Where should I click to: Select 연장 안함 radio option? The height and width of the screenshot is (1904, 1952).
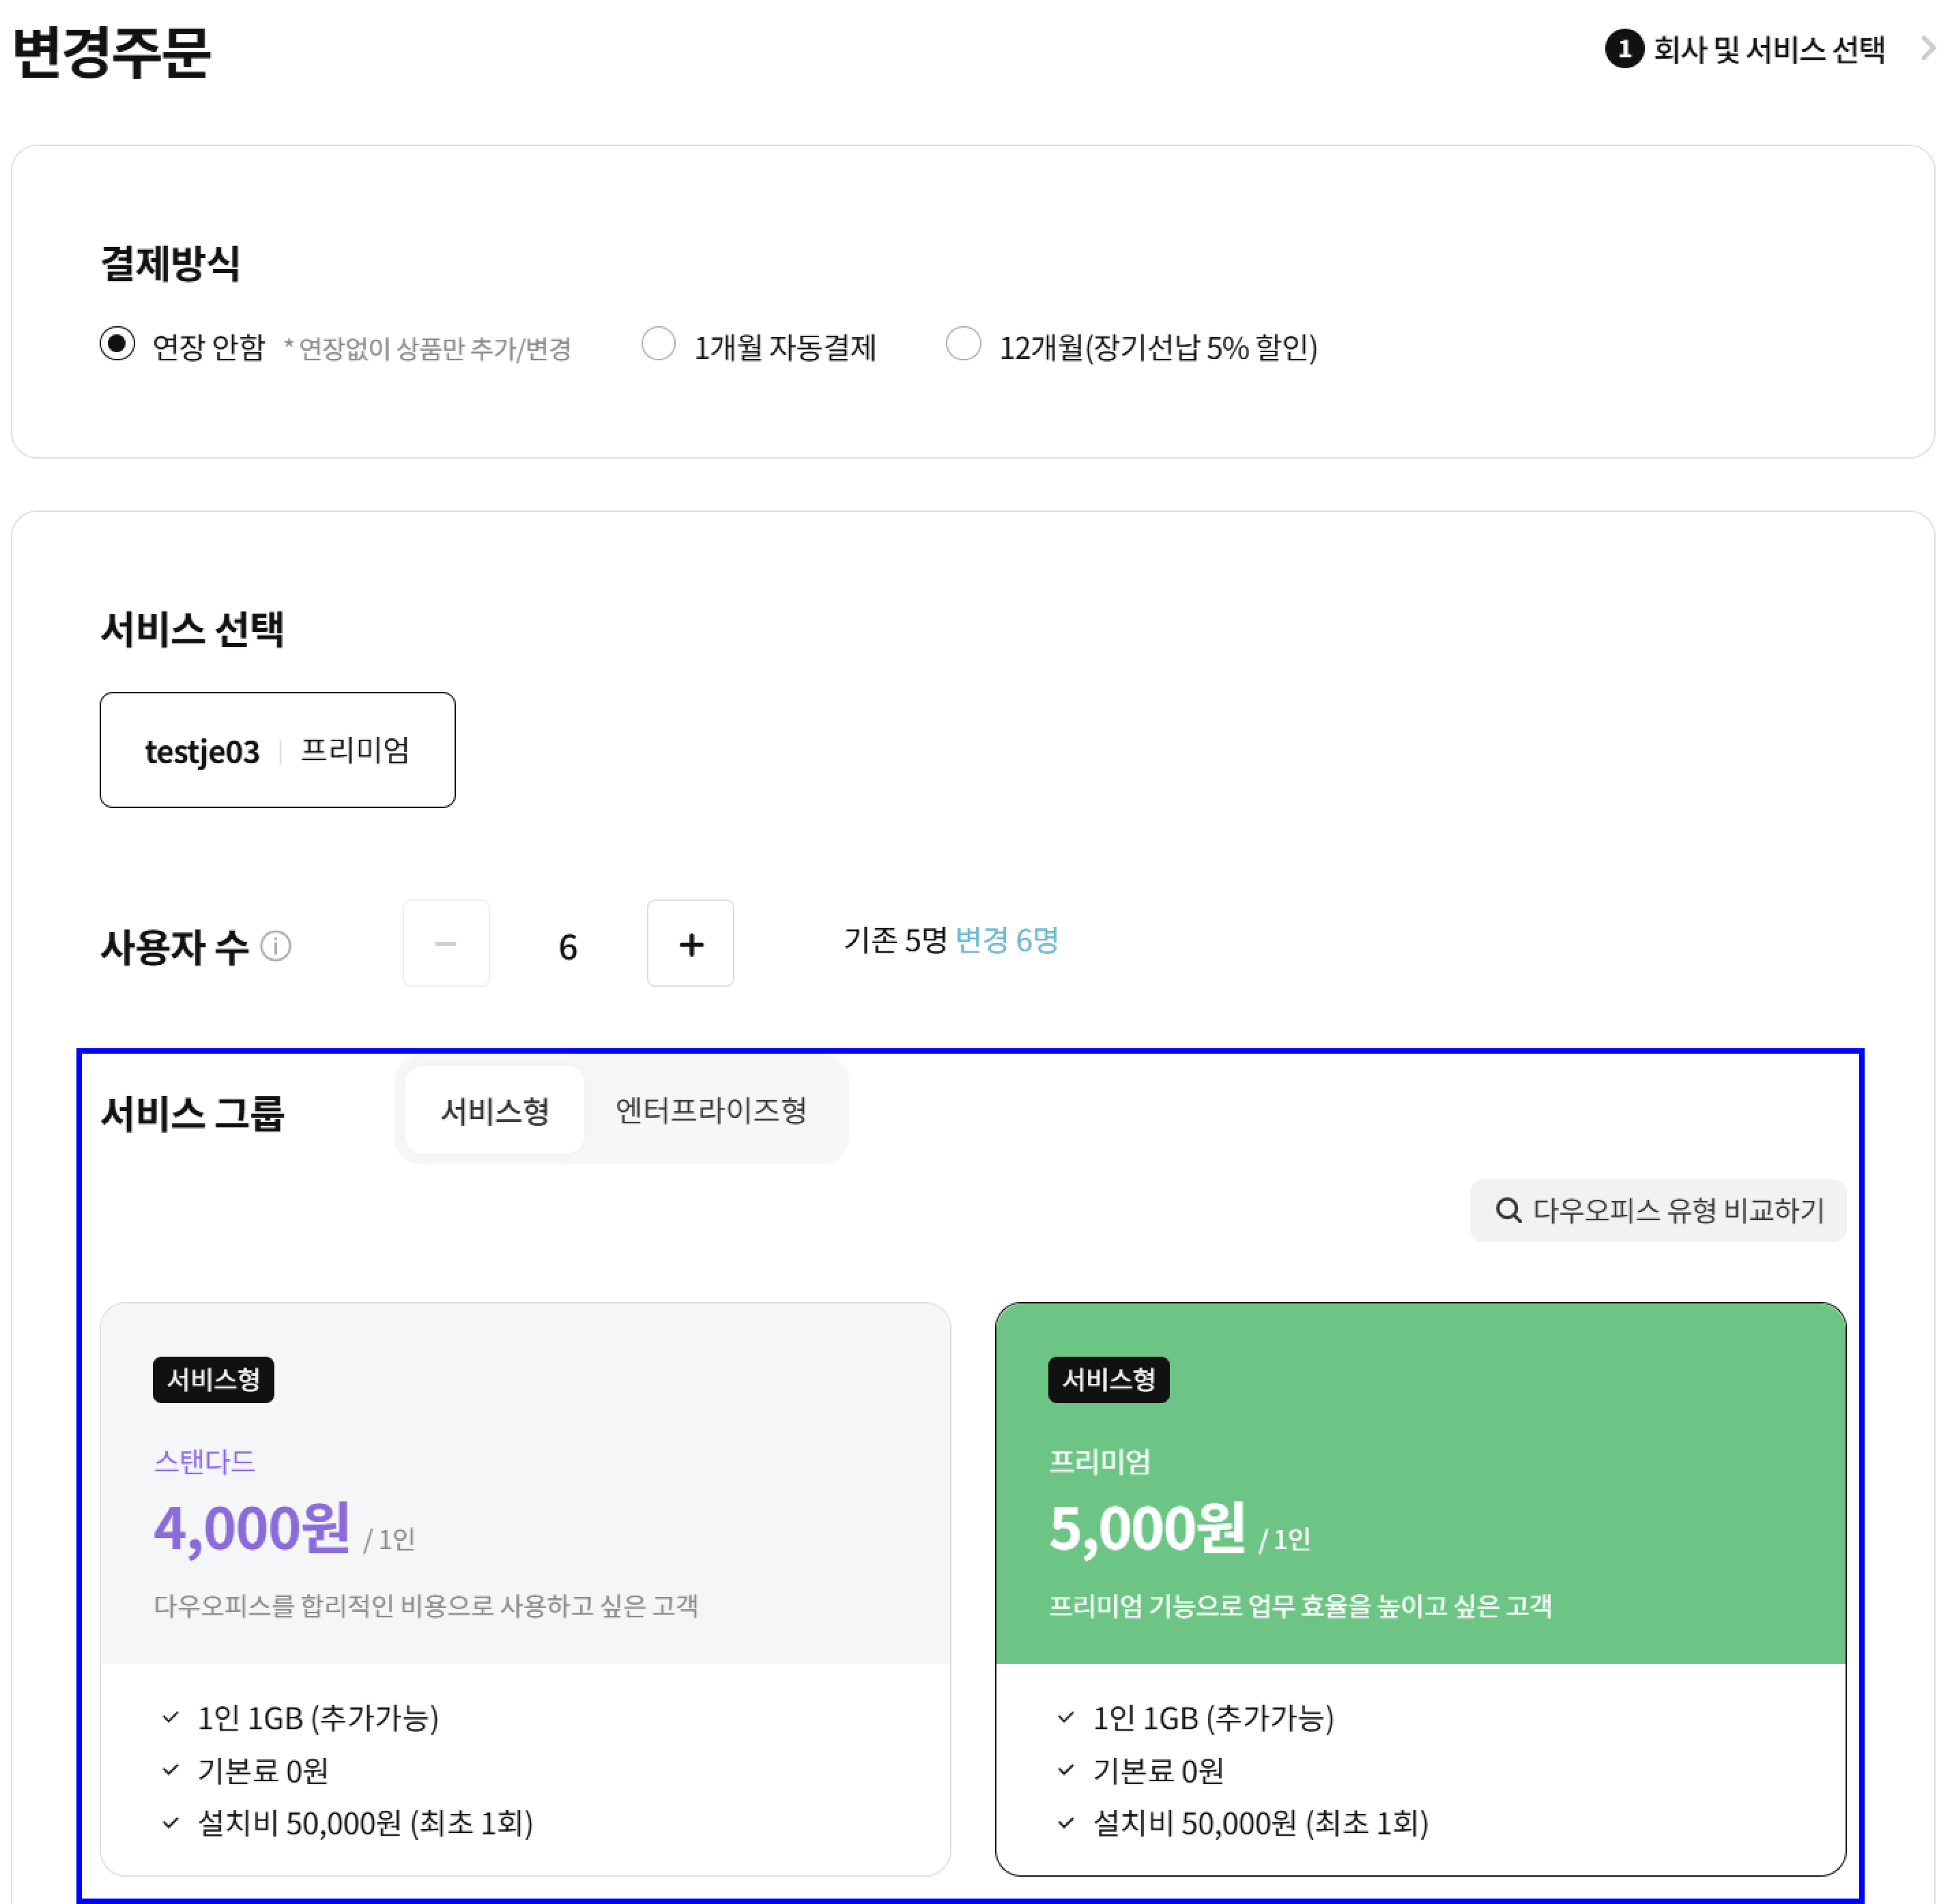pyautogui.click(x=117, y=345)
